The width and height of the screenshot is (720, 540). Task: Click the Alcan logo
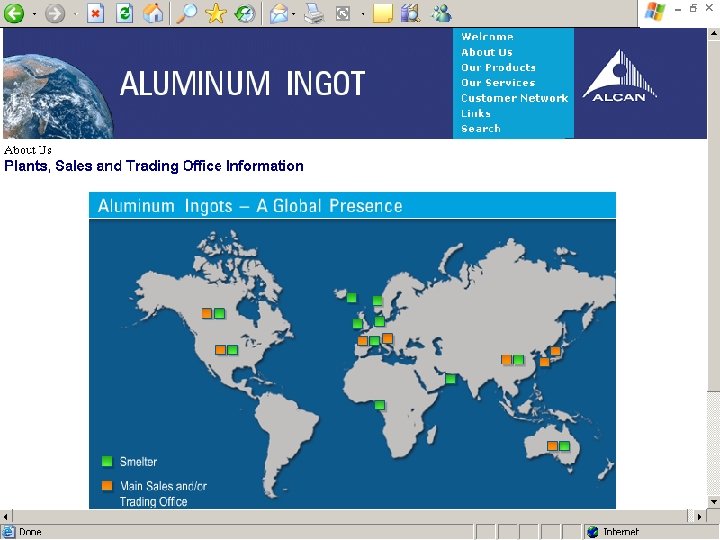pyautogui.click(x=619, y=76)
